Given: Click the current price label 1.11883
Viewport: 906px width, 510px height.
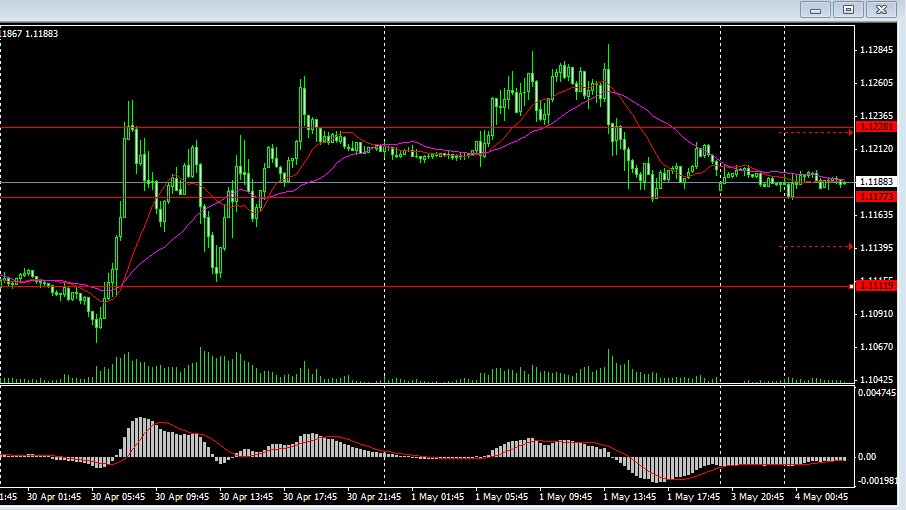Looking at the screenshot, I should tap(876, 182).
